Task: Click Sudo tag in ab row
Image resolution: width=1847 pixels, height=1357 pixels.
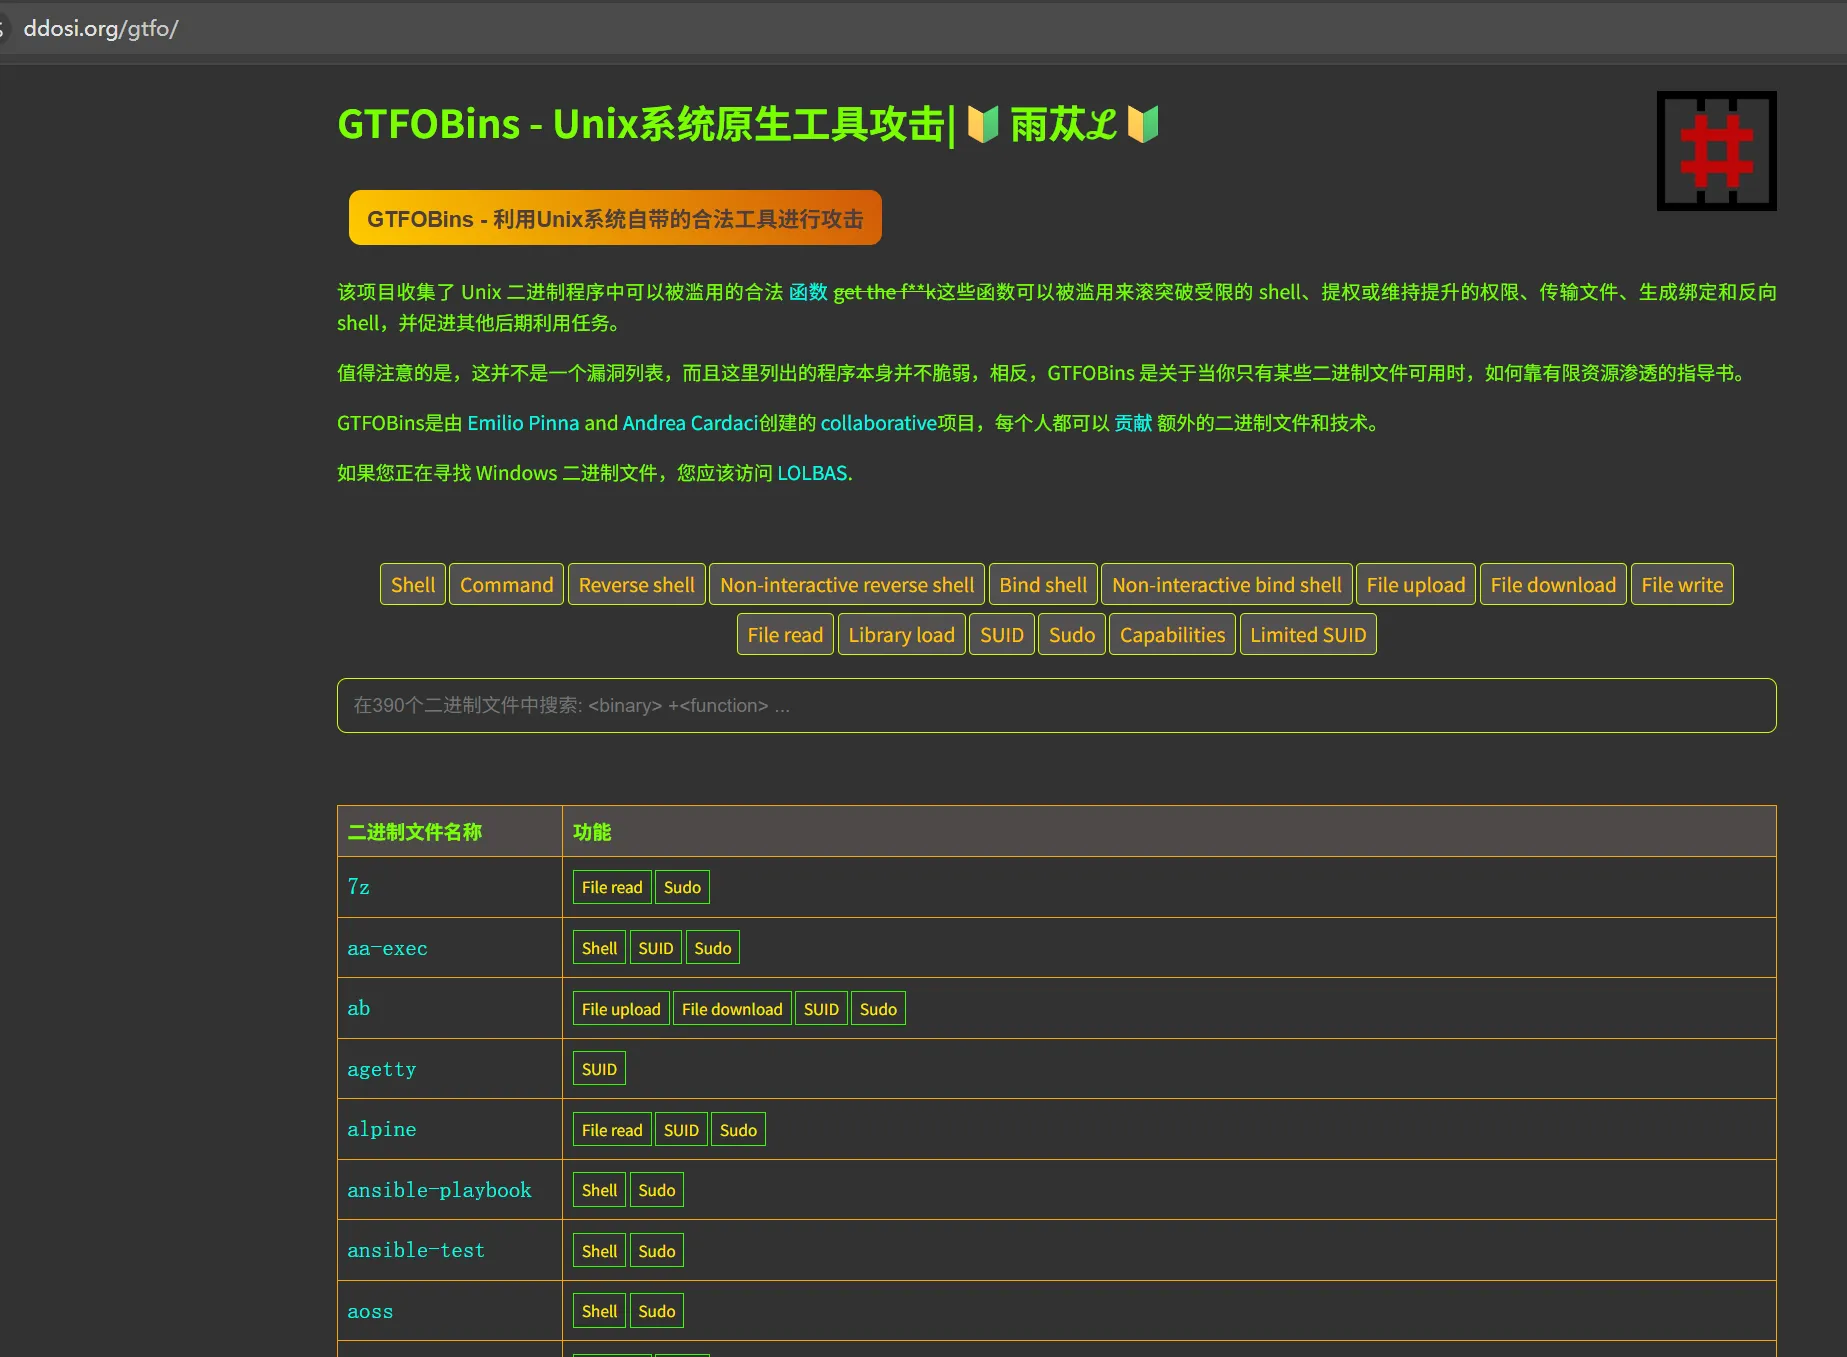Action: click(x=878, y=1009)
